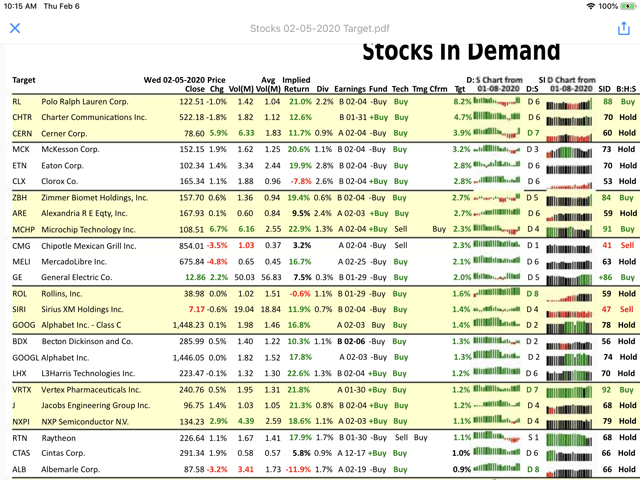Click the Sell rating for CMG B:H:S
Viewport: 640px width, 480px height.
pyautogui.click(x=627, y=245)
